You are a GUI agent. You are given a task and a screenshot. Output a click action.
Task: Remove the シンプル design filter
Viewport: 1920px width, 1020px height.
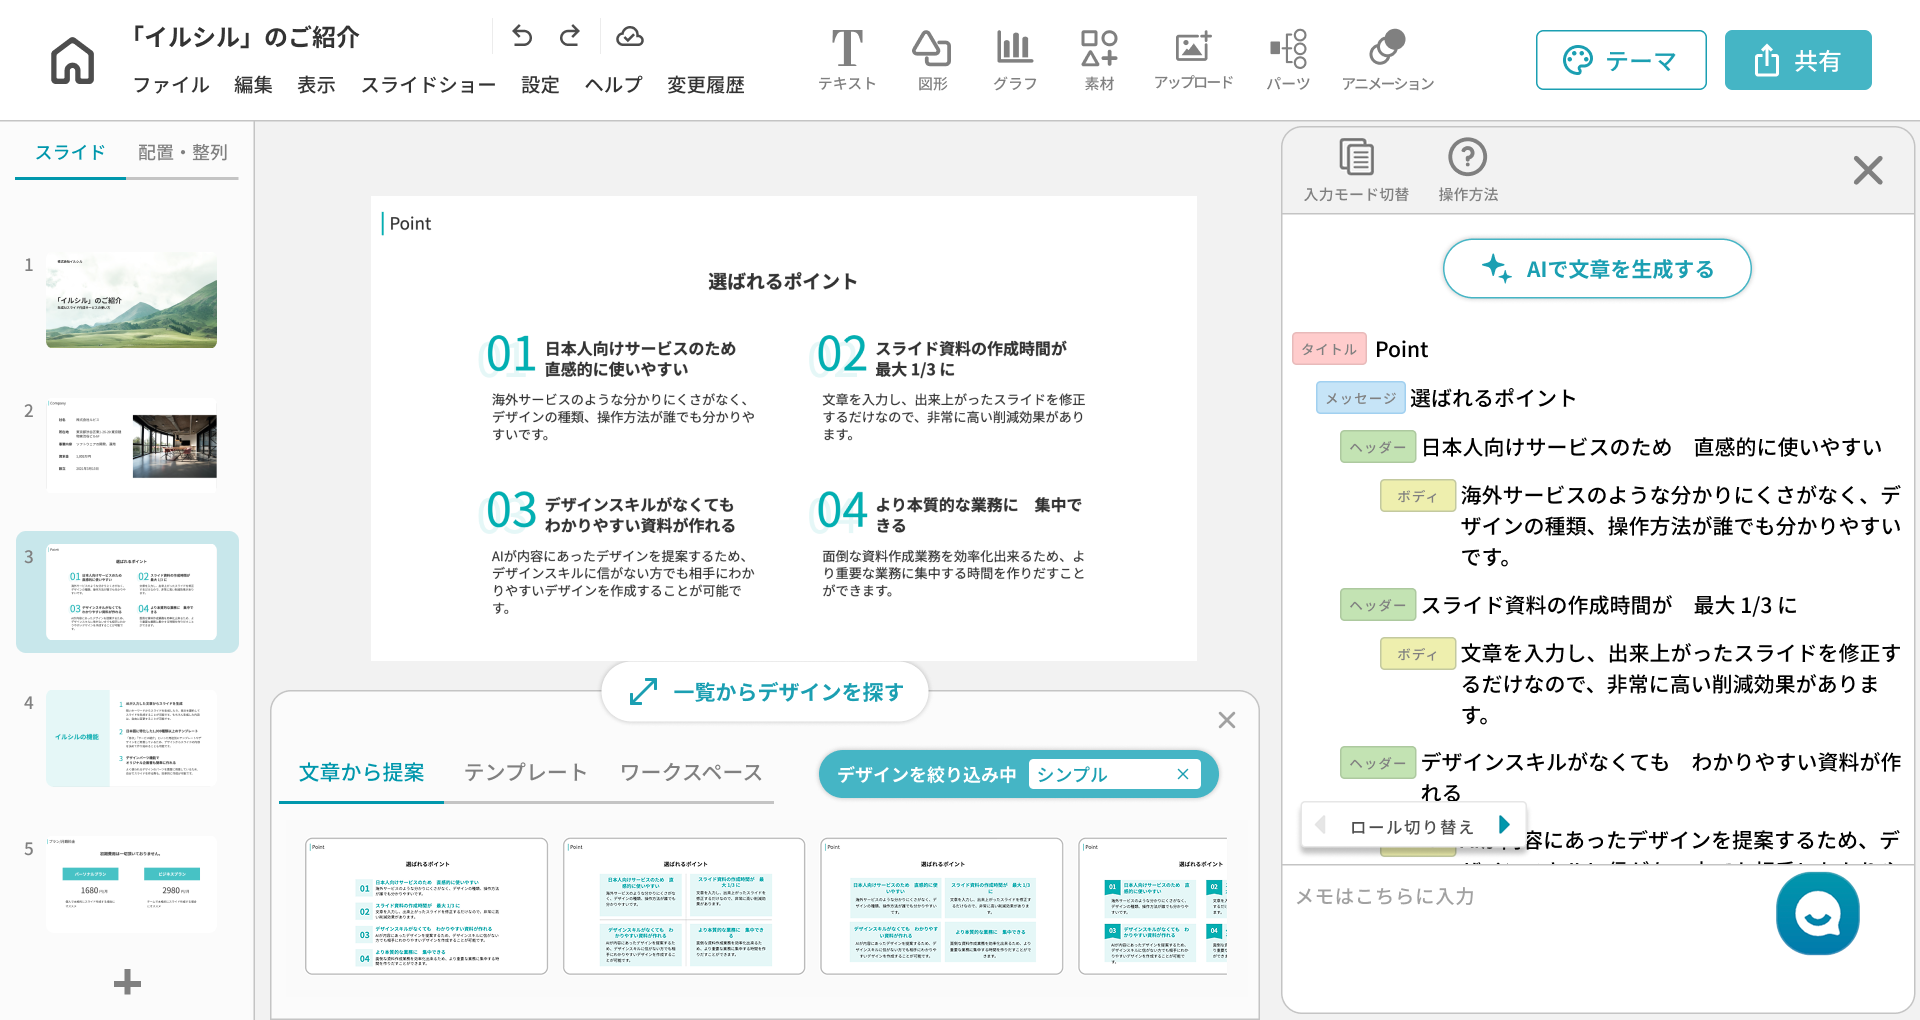(x=1183, y=774)
